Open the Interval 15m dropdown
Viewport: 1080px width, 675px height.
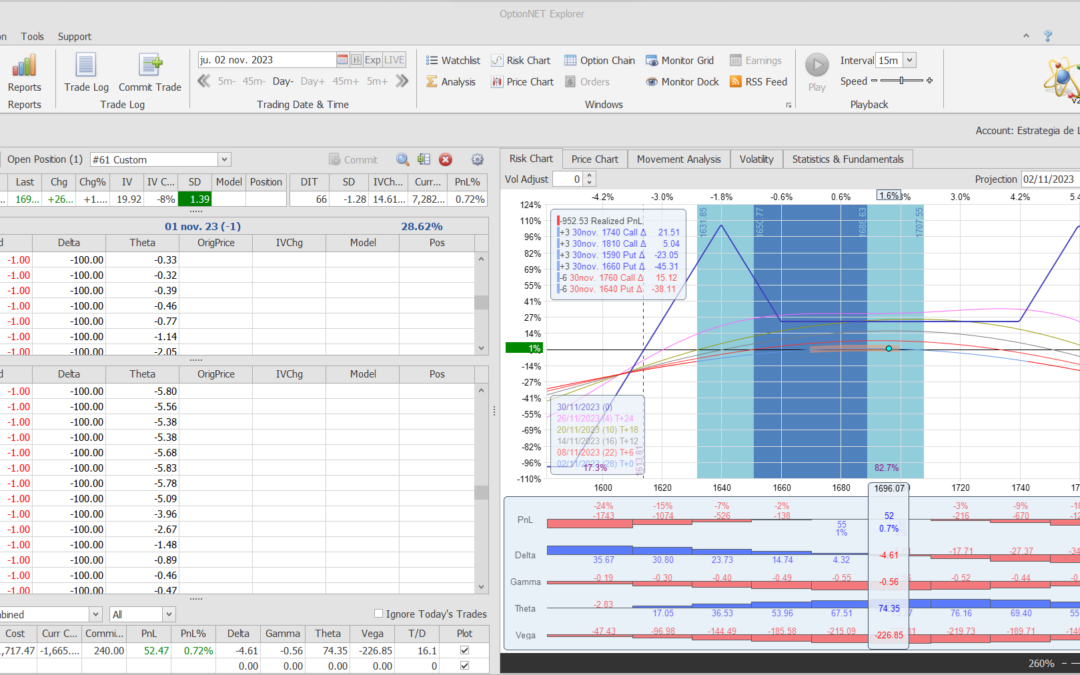[908, 60]
